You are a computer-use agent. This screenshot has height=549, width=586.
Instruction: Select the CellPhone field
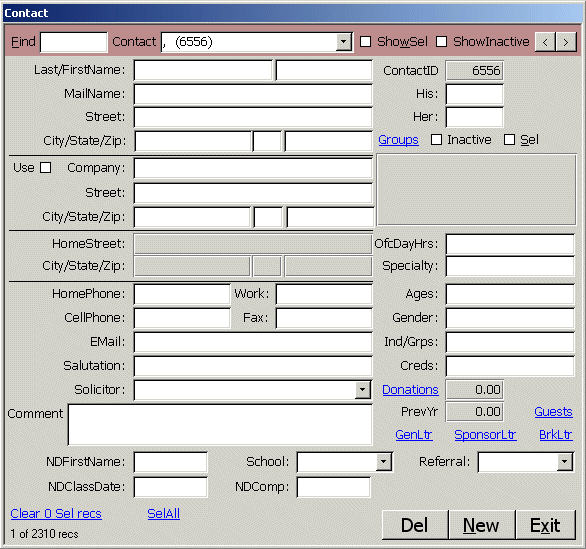point(182,318)
